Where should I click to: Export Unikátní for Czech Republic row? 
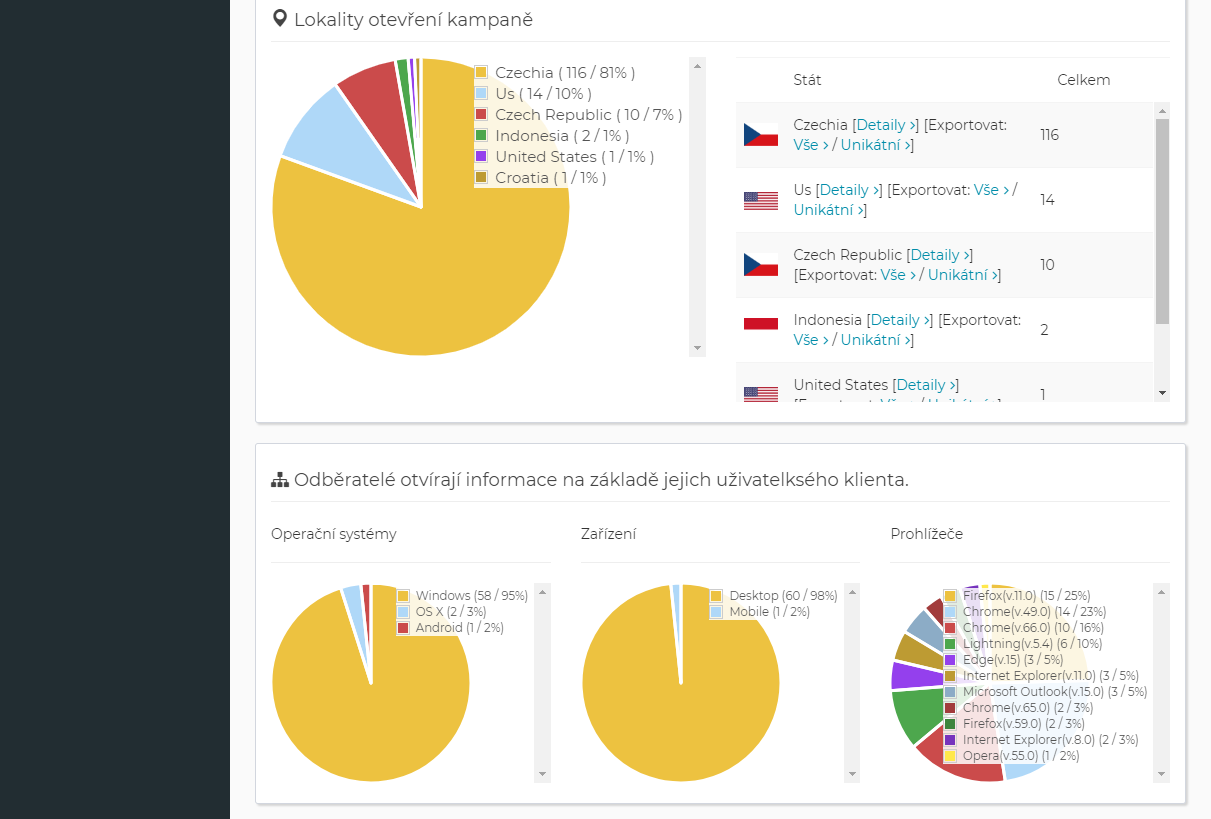coord(962,275)
